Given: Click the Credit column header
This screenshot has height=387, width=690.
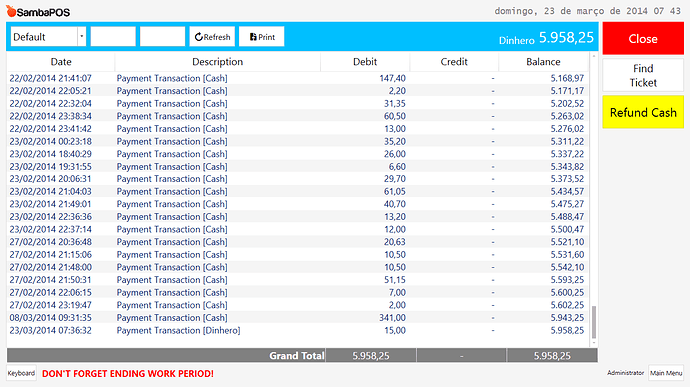Looking at the screenshot, I should 454,62.
